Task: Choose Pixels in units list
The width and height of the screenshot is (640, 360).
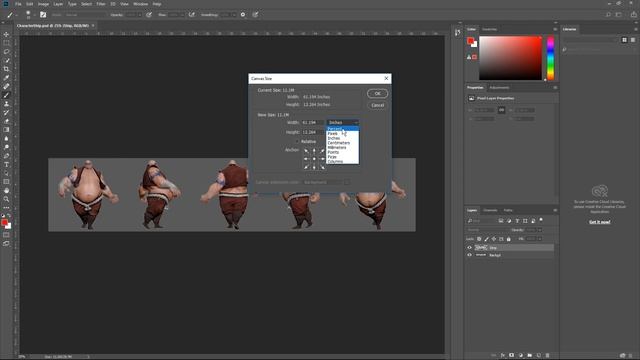Action: point(343,133)
